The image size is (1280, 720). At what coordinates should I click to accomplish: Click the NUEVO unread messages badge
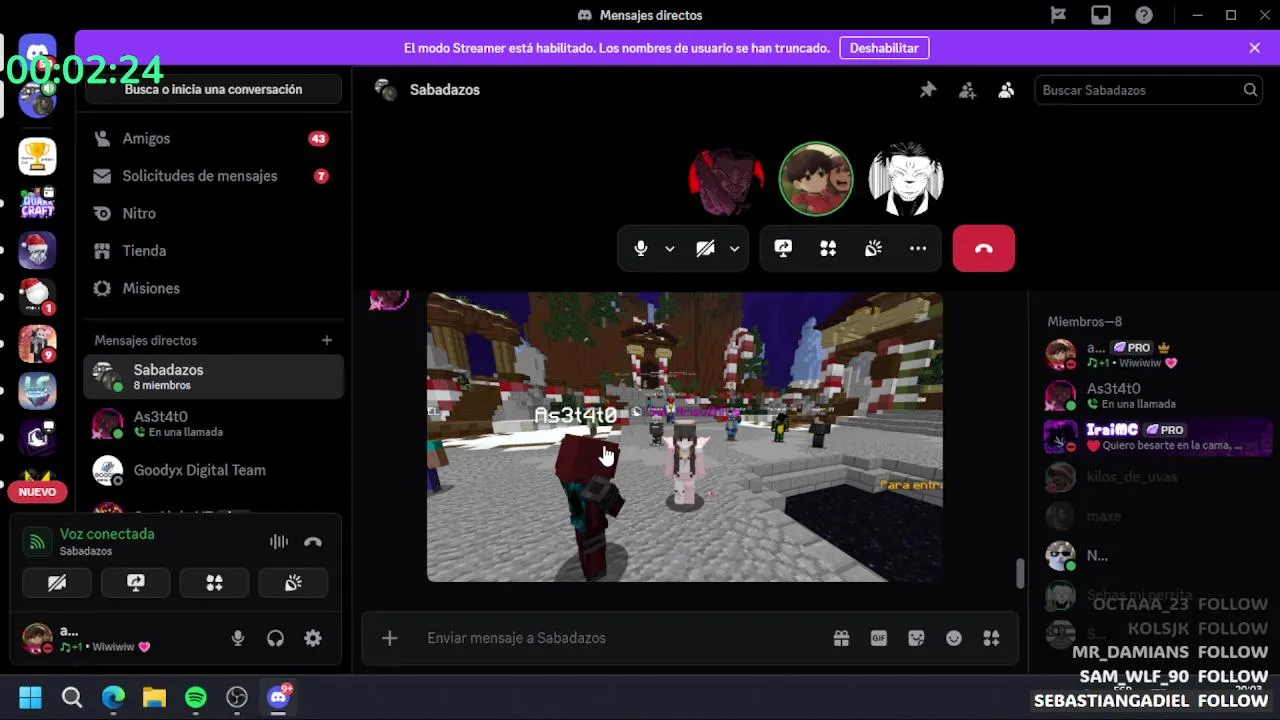[x=37, y=492]
